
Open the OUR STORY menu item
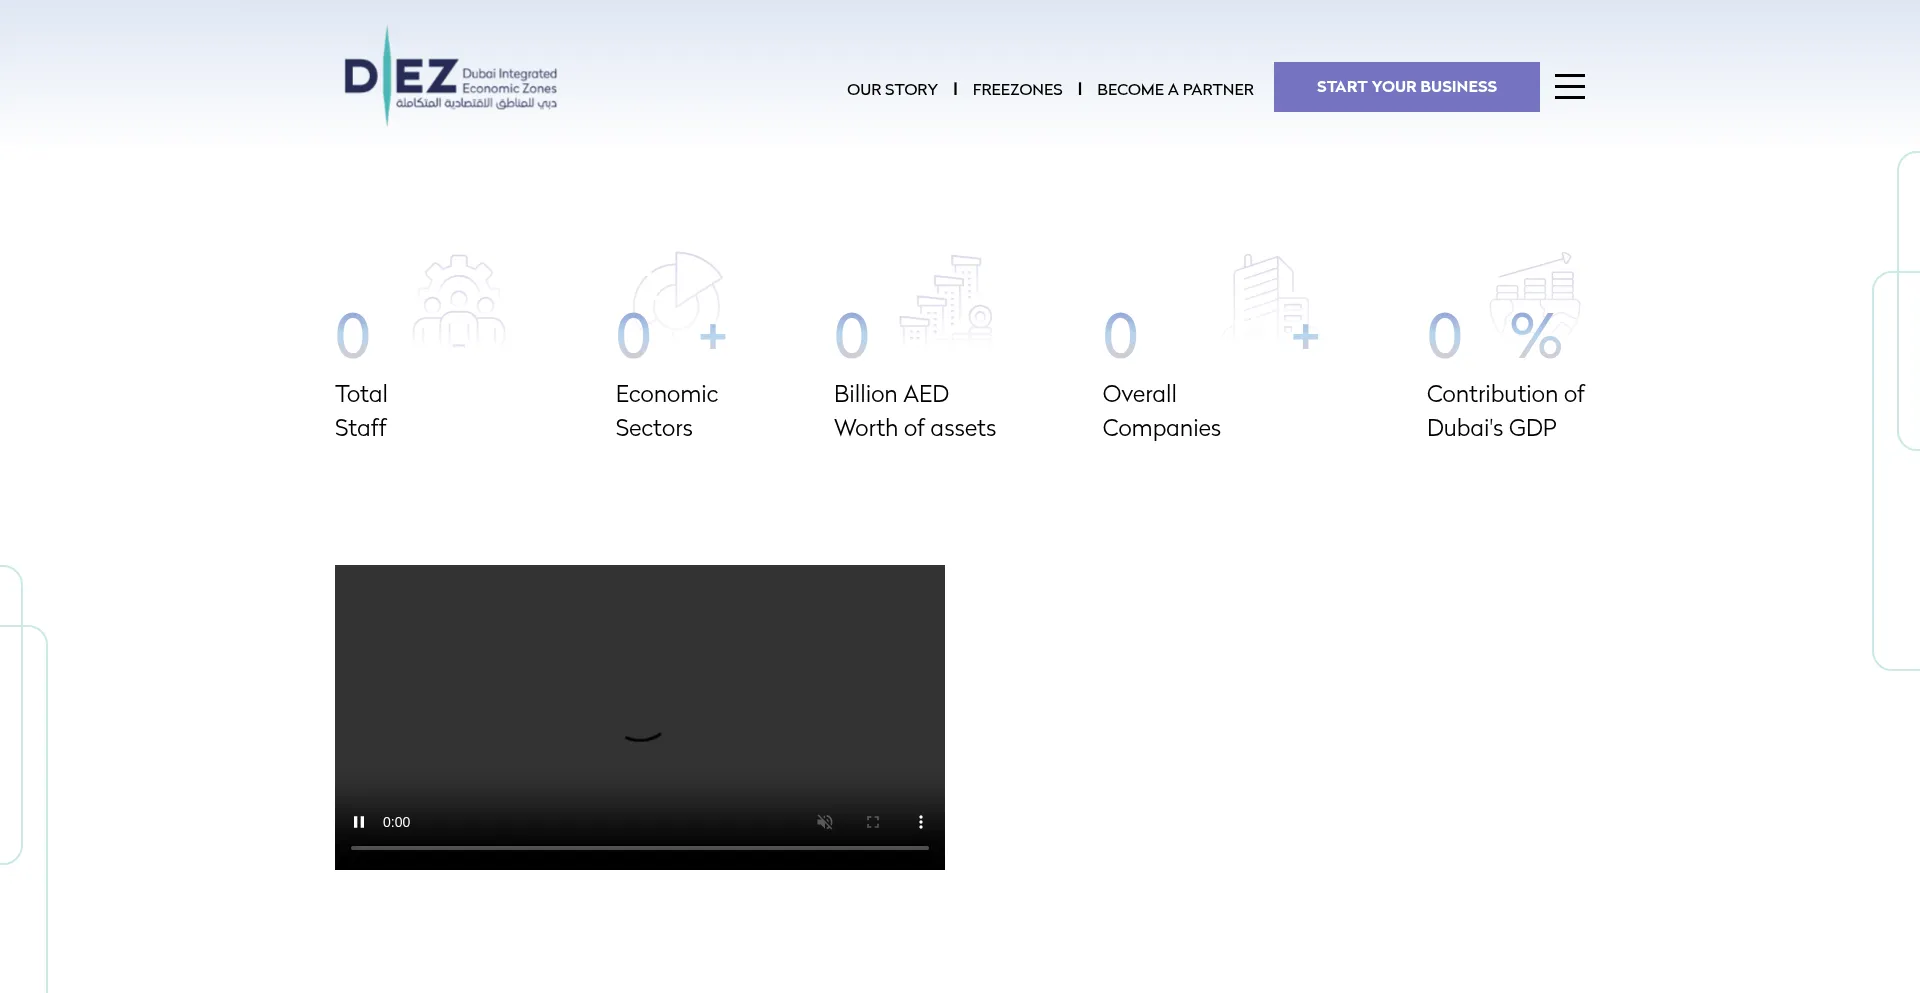[x=892, y=89]
